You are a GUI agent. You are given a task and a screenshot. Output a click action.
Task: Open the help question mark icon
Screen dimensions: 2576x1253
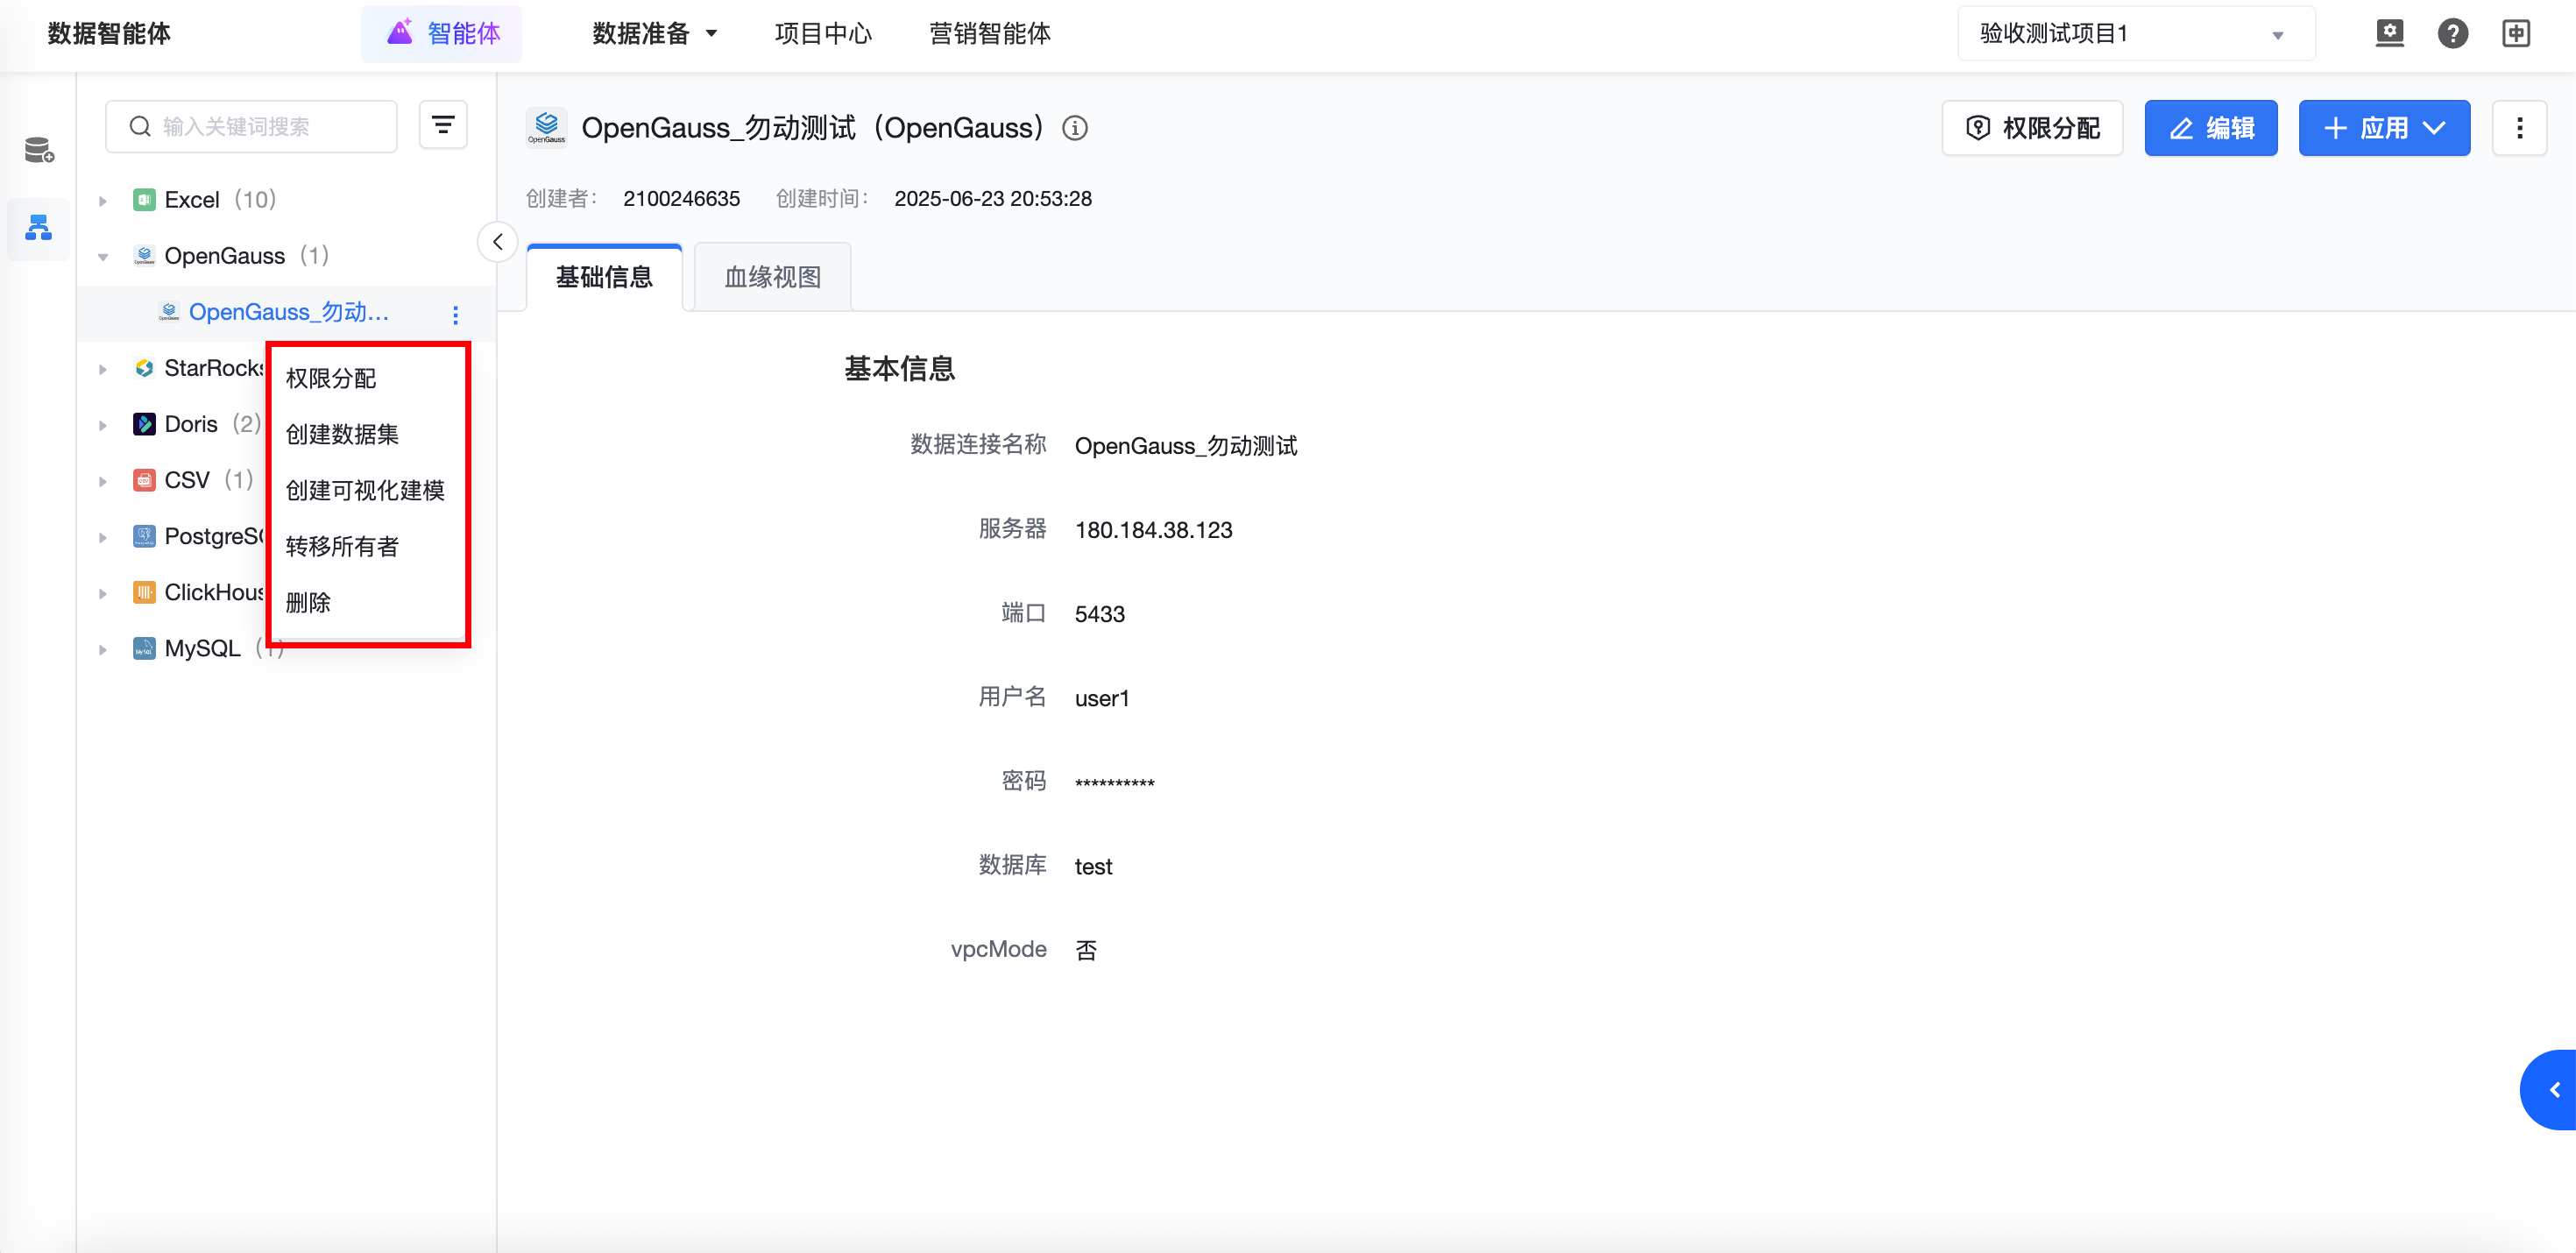tap(2452, 33)
